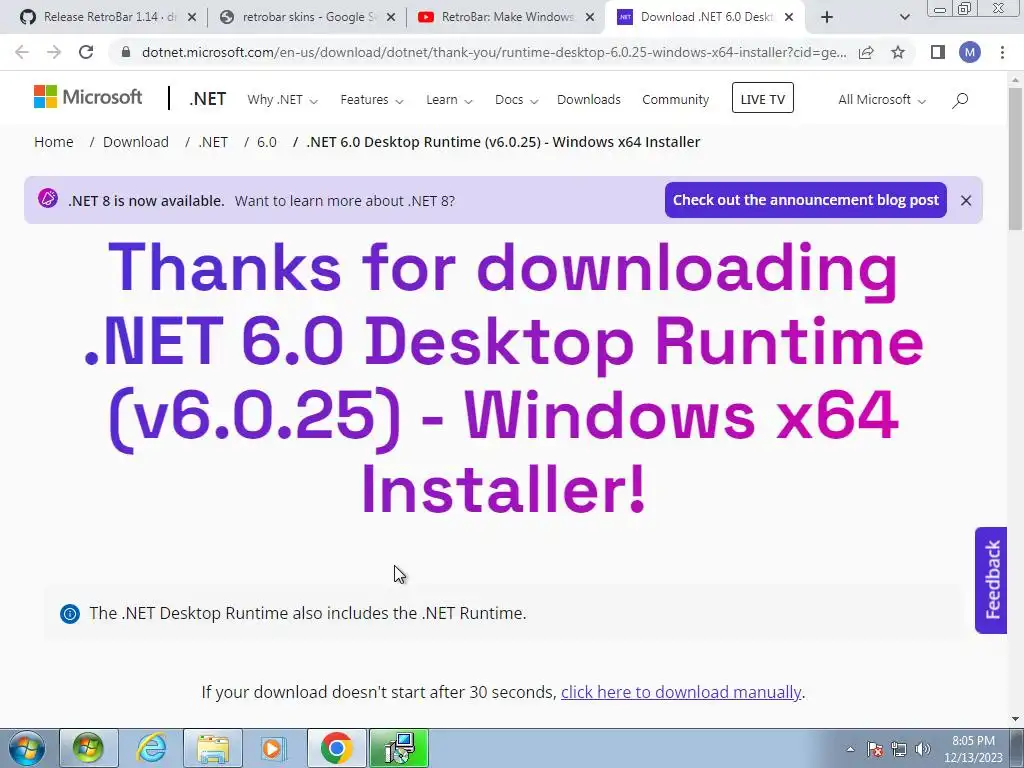The image size is (1024, 768).
Task: Open the Community nav item
Action: click(x=675, y=100)
